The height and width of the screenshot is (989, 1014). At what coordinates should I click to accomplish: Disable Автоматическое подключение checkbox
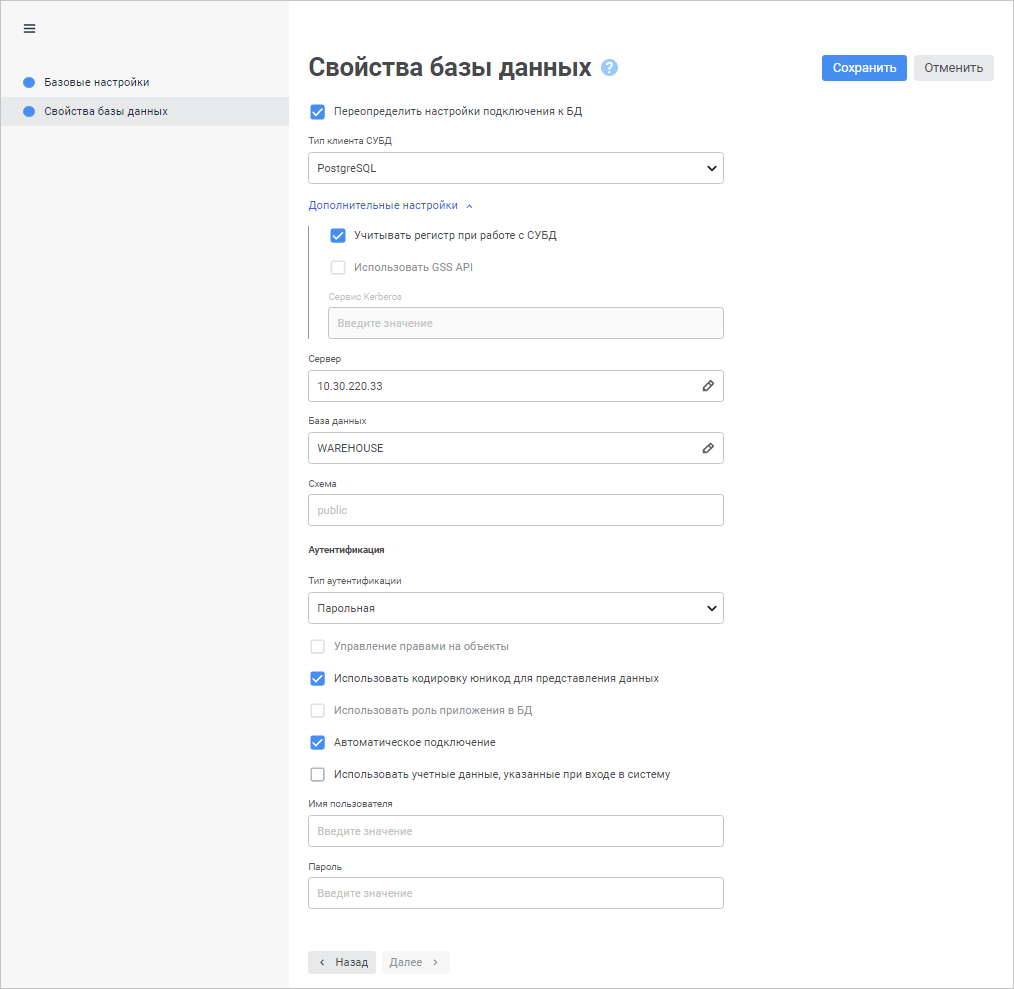click(318, 743)
